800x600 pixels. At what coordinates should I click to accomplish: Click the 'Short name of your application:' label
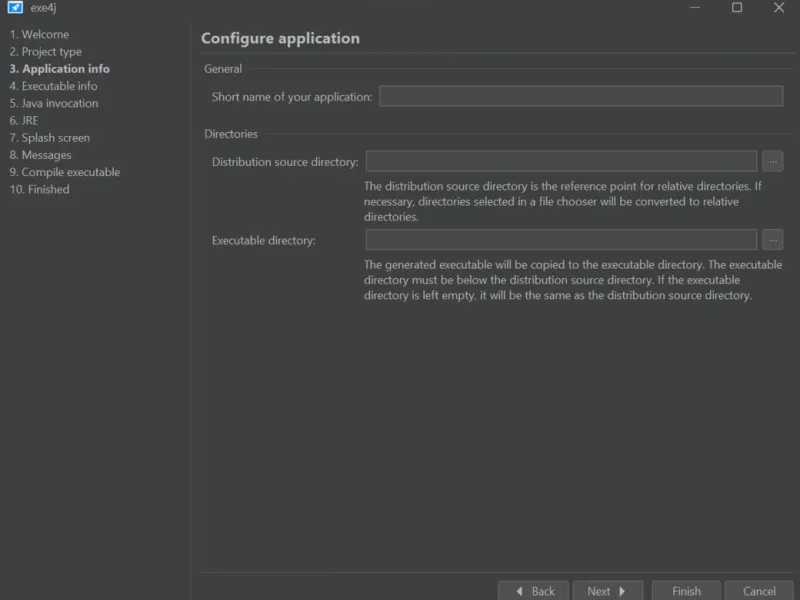pyautogui.click(x=292, y=97)
